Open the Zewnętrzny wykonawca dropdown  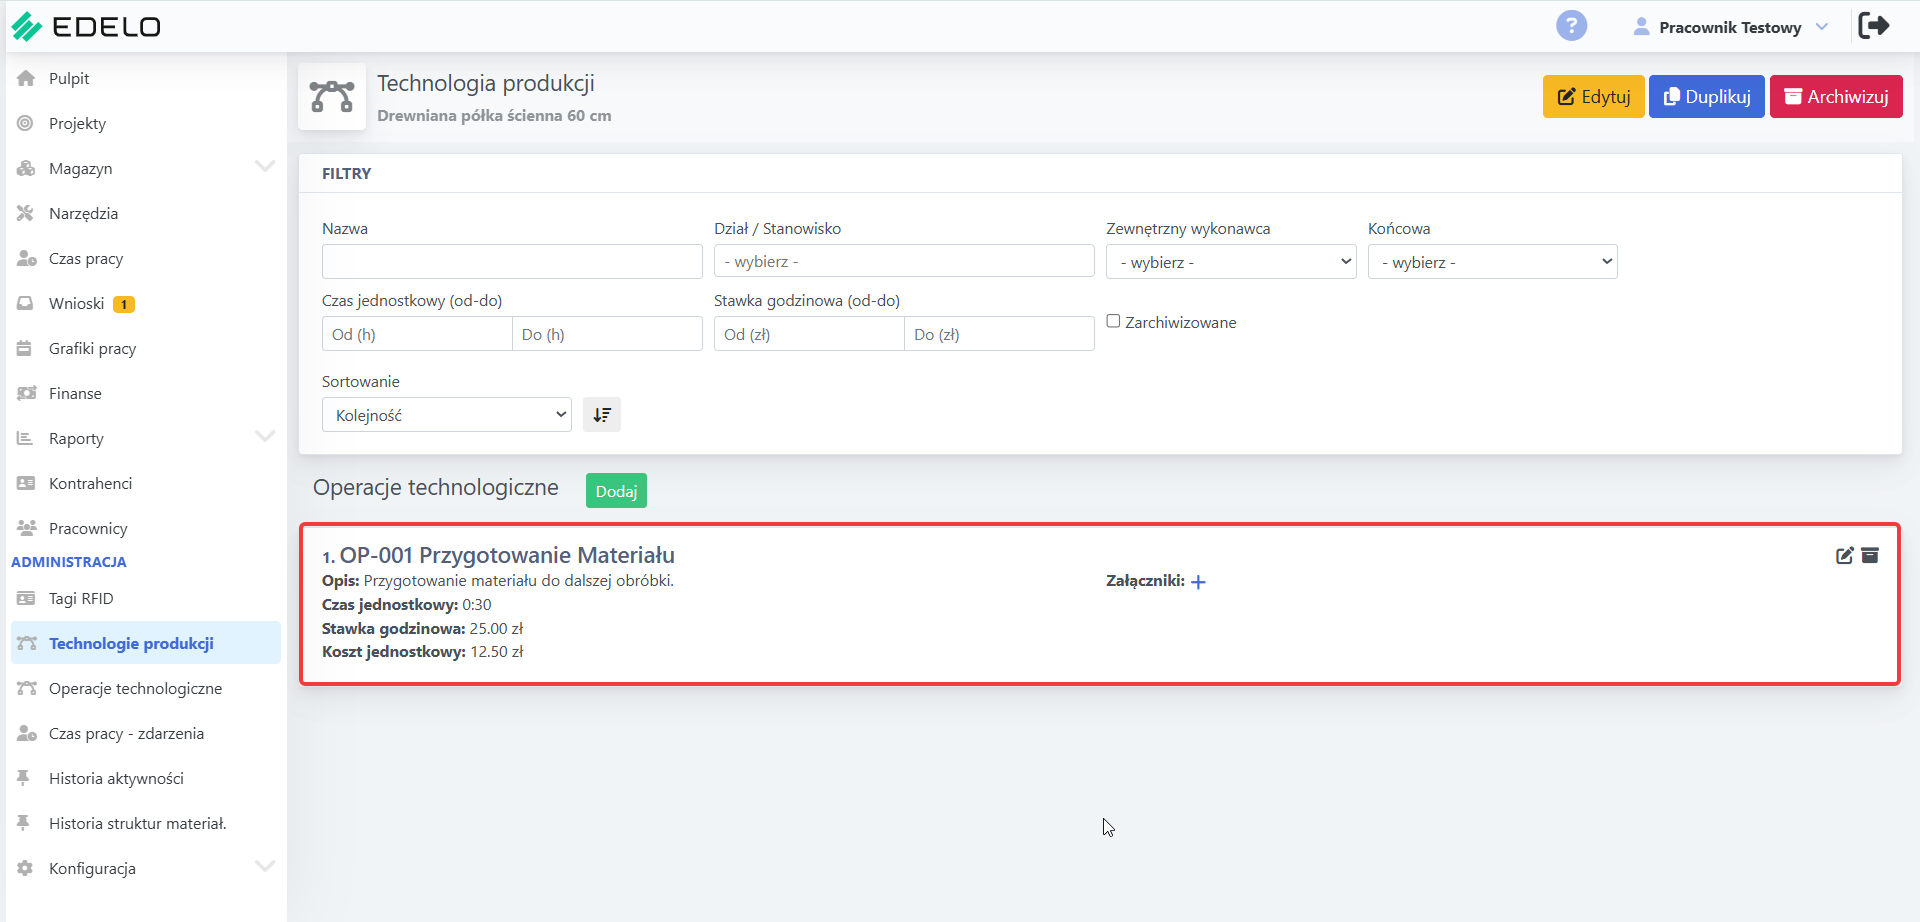[x=1231, y=262]
